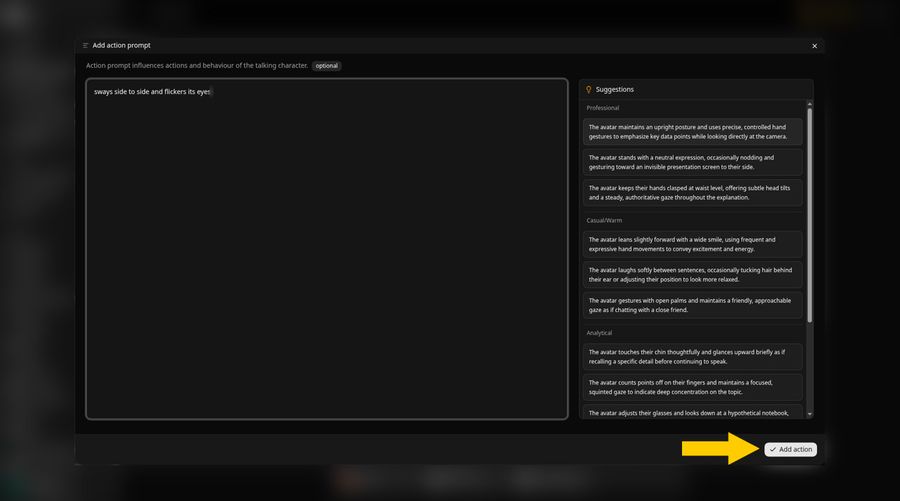Click the Add action prompt dialog title
Screen dimensions: 900x501
pyautogui.click(x=122, y=45)
